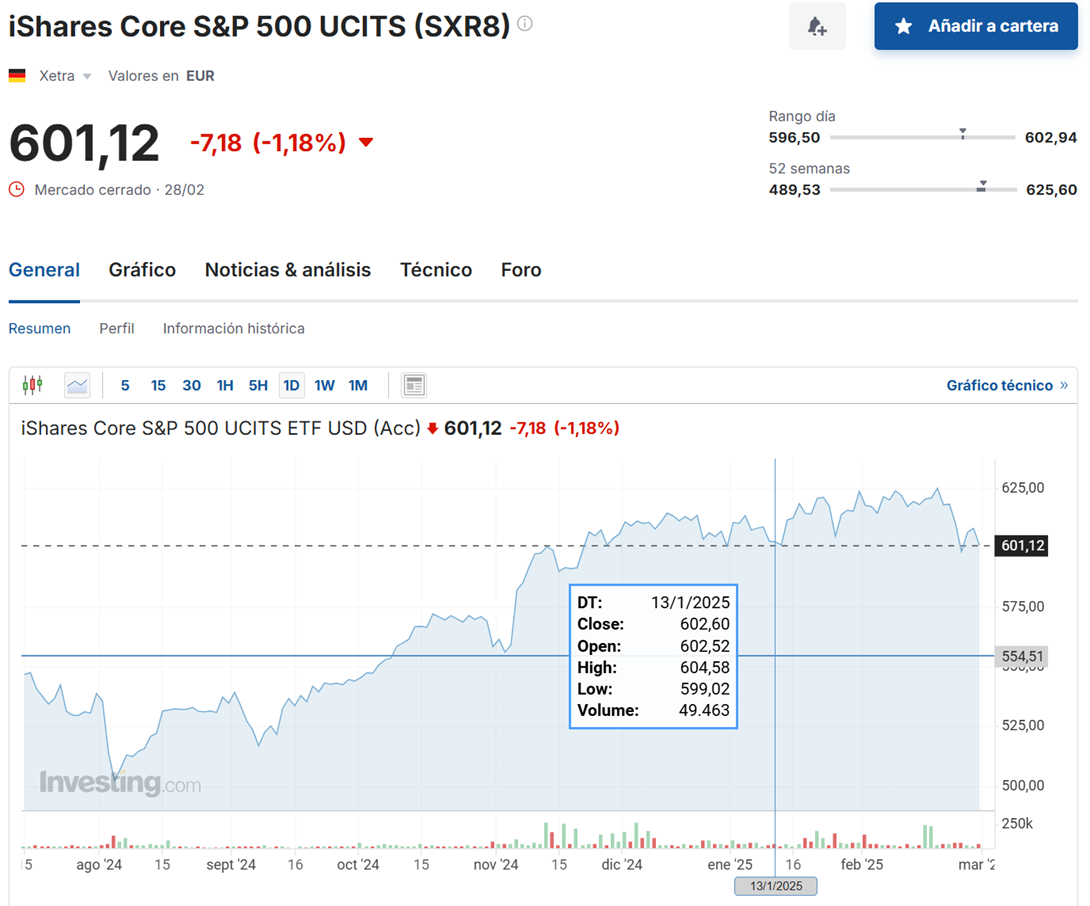This screenshot has height=906, width=1090.
Task: Click the red down arrow price indicator
Action: point(366,143)
